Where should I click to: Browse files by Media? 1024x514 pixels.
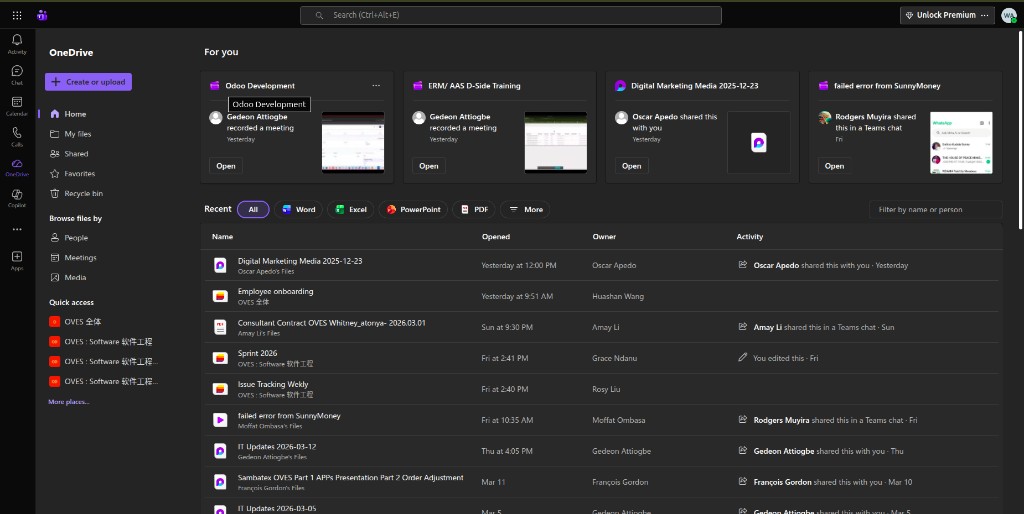tap(69, 277)
